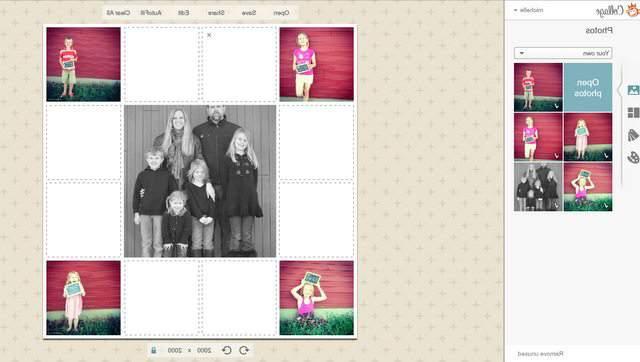Open the Layouts grid icon in sidebar
Screen dimensions: 640x362
pyautogui.click(x=633, y=112)
